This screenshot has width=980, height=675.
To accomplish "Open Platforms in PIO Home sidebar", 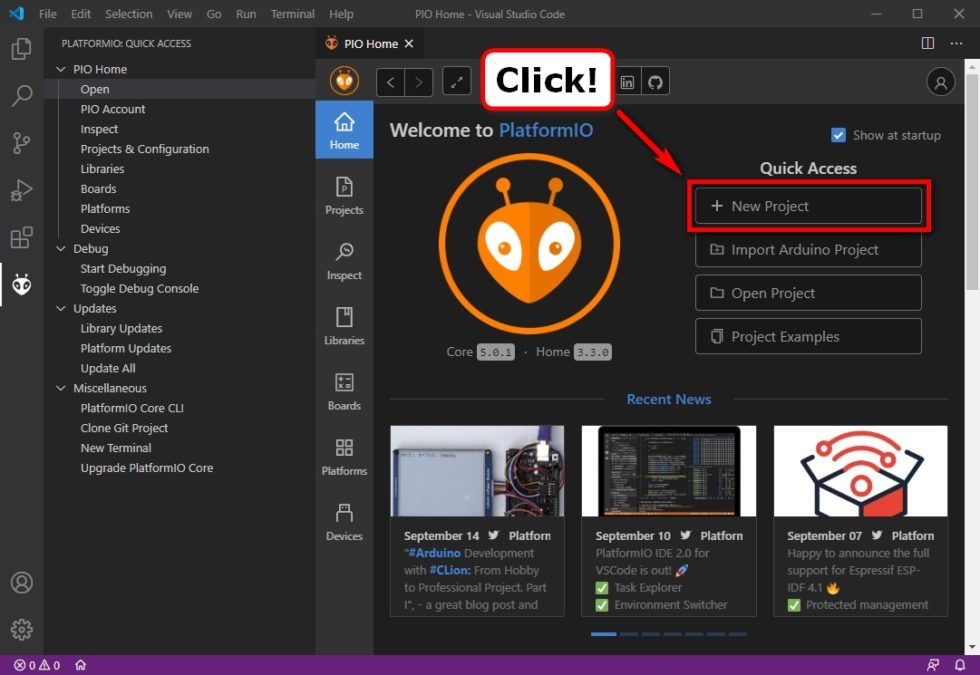I will pyautogui.click(x=344, y=456).
